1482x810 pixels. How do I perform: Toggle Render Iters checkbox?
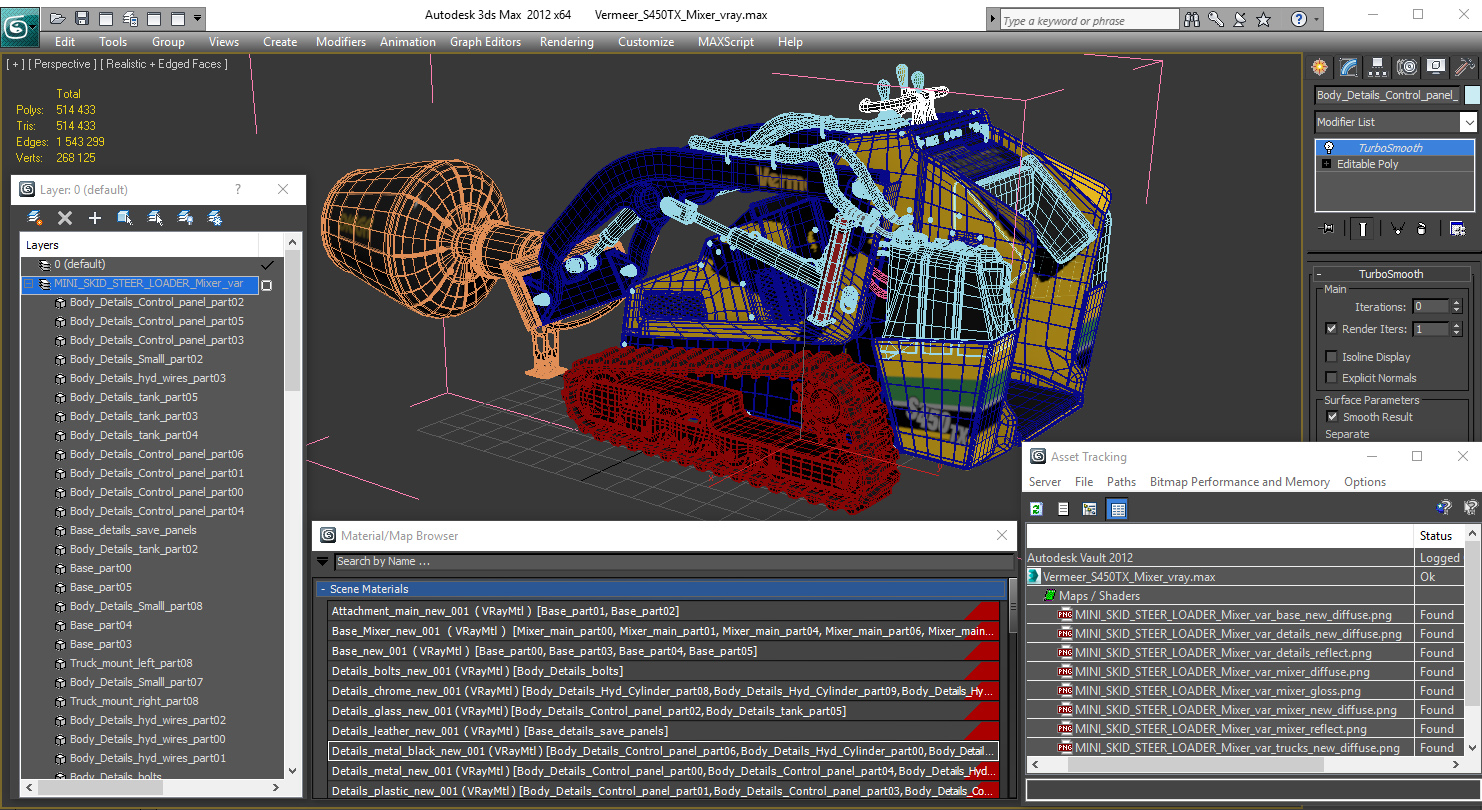(1331, 328)
